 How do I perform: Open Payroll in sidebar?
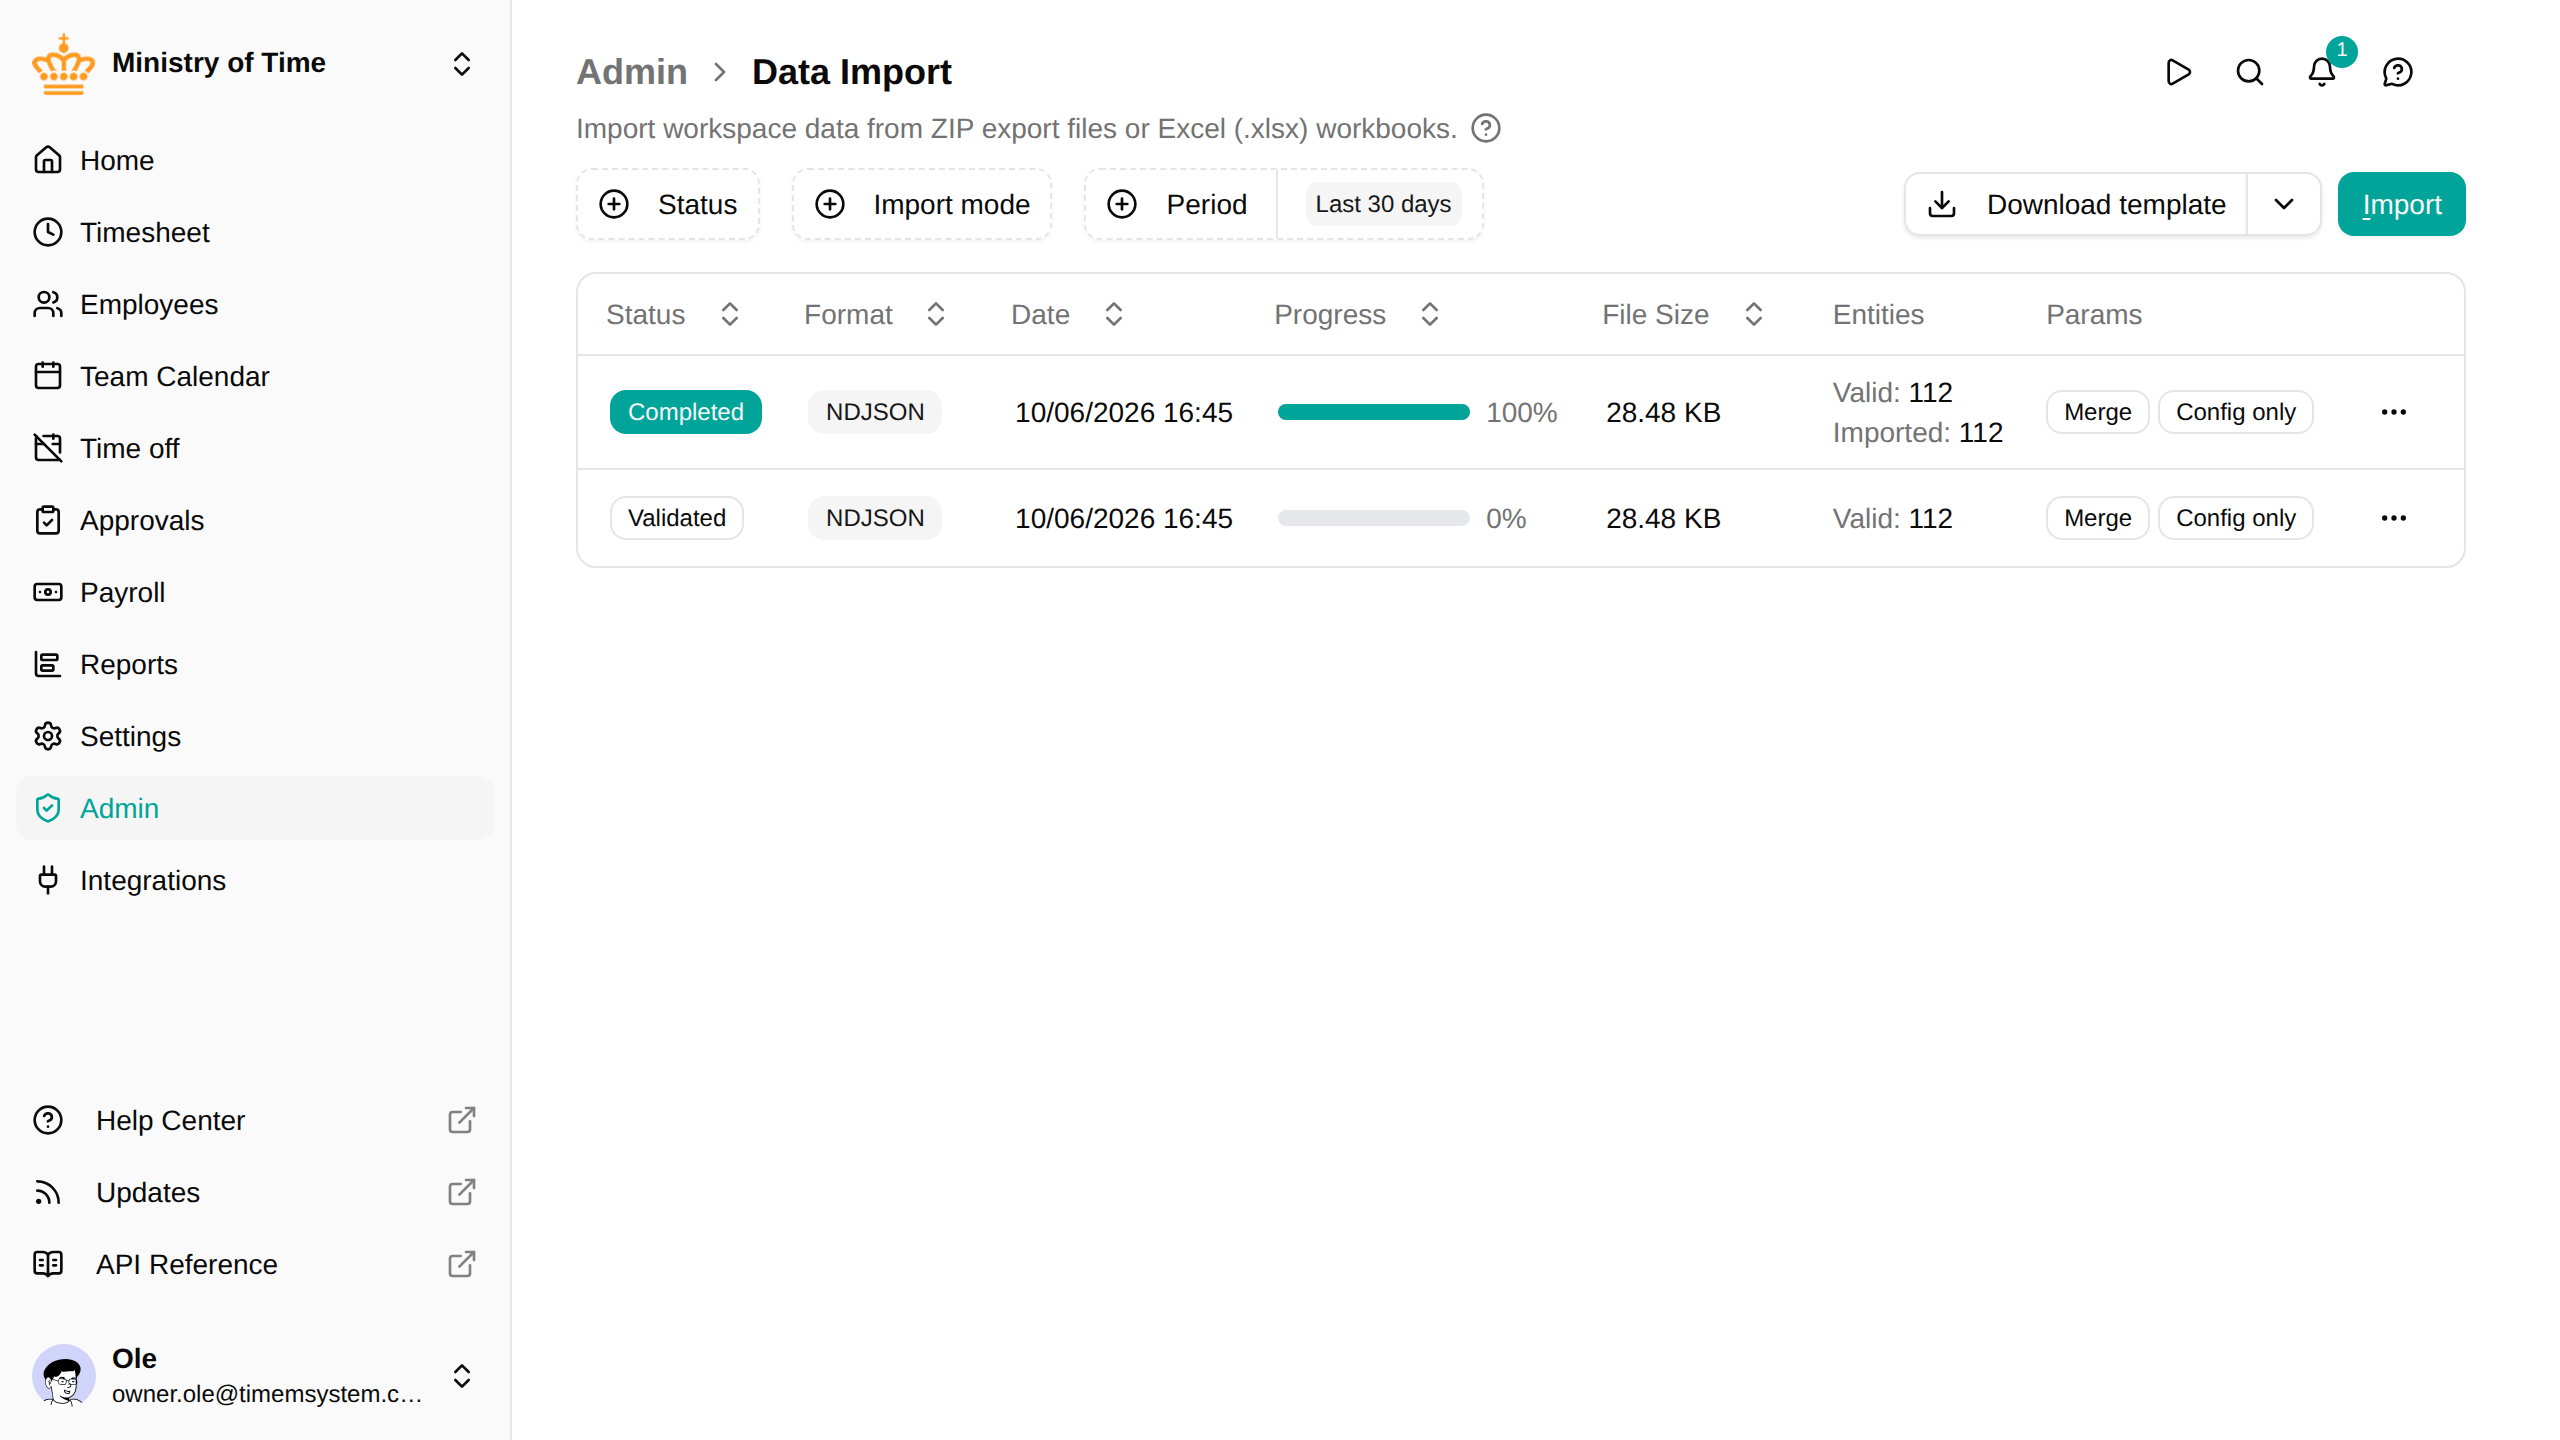point(255,592)
